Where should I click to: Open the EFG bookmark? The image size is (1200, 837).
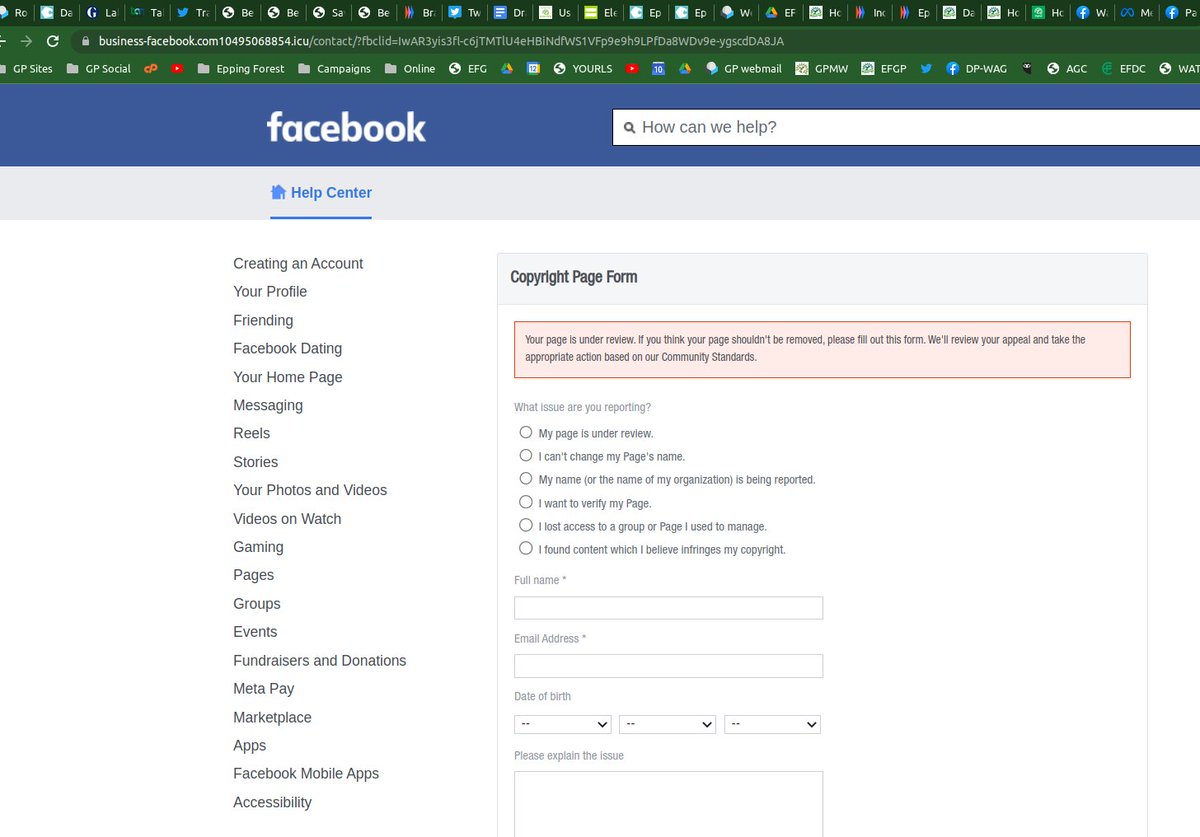[x=467, y=68]
